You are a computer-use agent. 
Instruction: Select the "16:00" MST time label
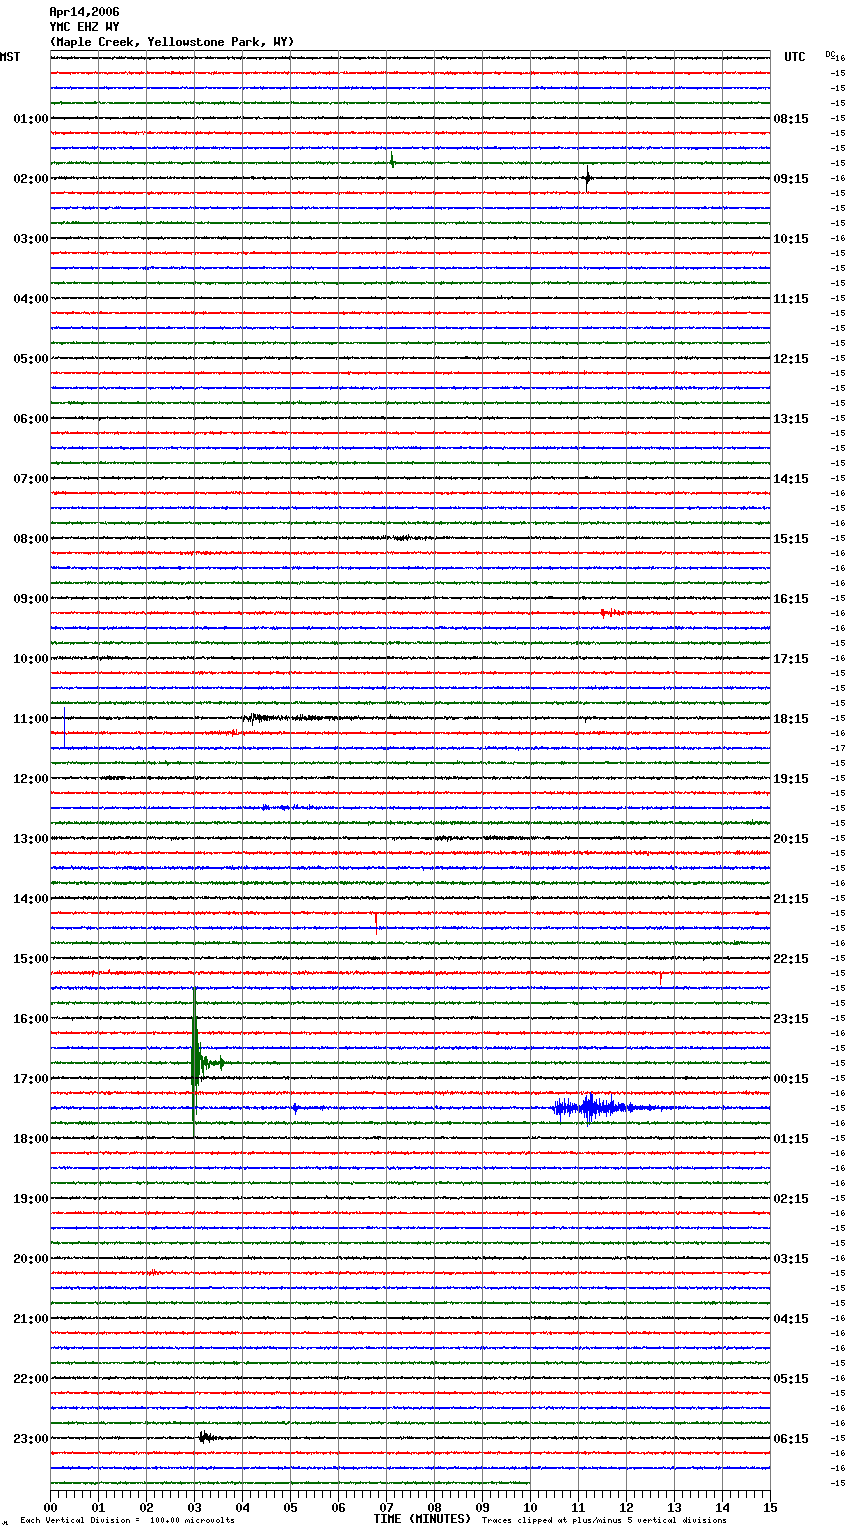coord(31,1019)
